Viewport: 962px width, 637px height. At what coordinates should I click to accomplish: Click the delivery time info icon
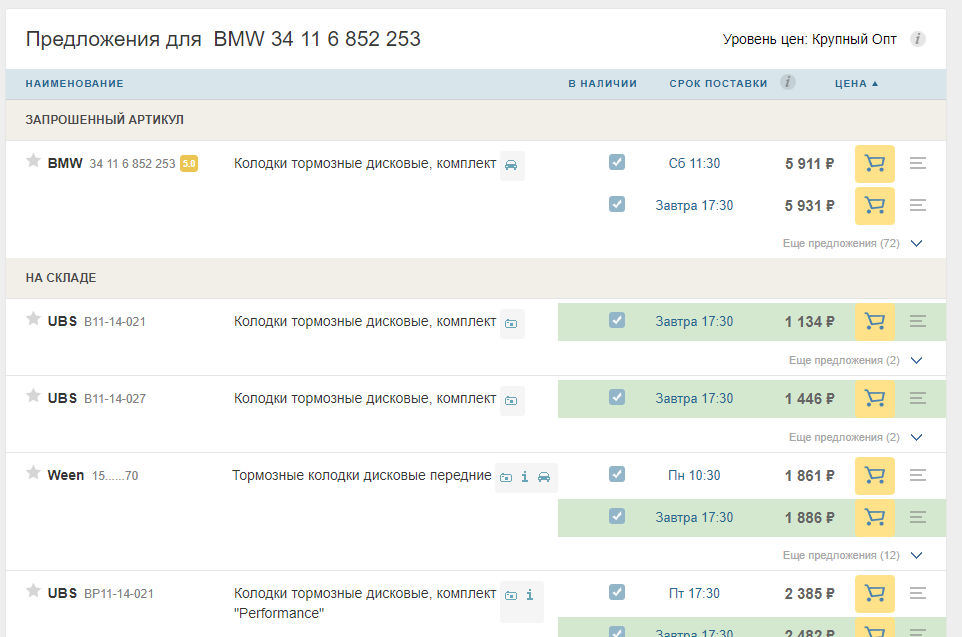[788, 82]
